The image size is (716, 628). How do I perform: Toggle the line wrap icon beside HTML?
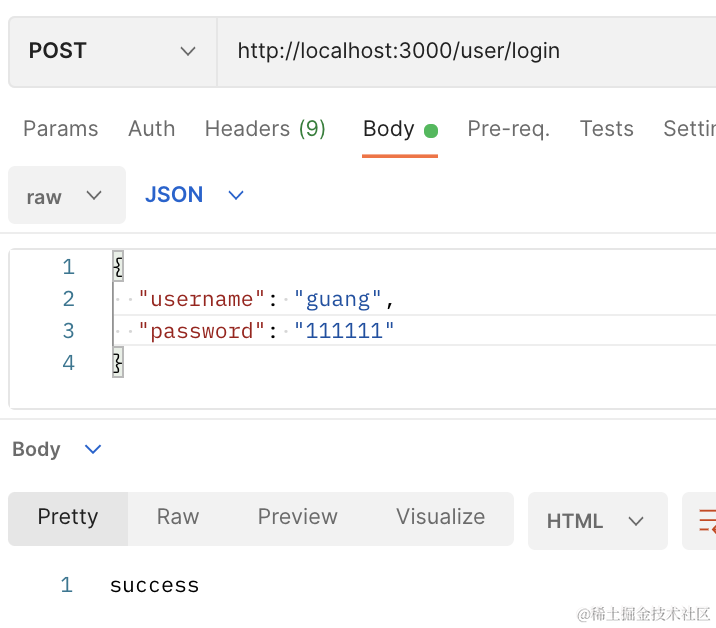click(706, 521)
